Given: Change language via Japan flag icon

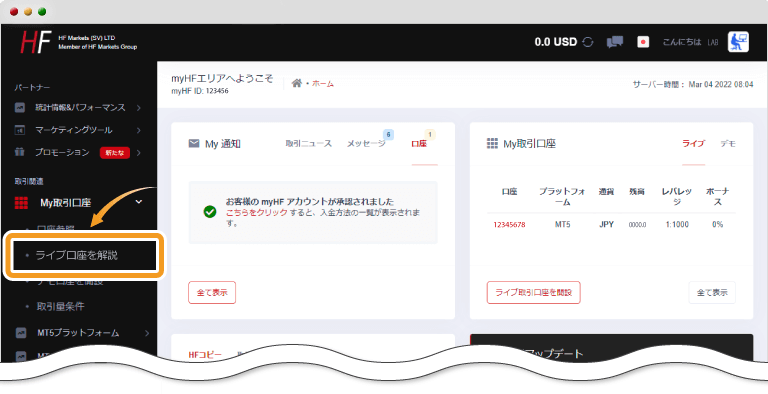Looking at the screenshot, I should (x=643, y=42).
